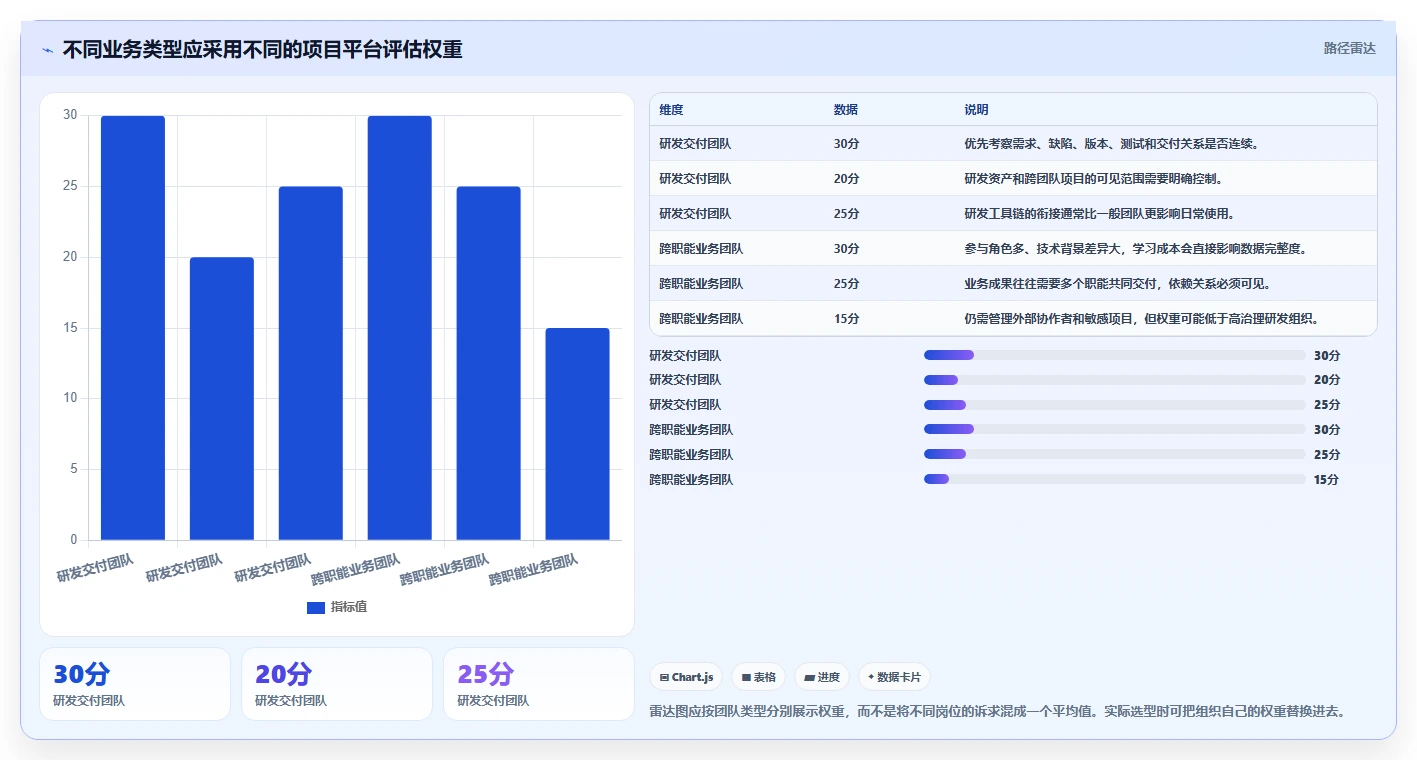Click the 15分 value in the table
Viewport: 1417px width, 760px height.
846,319
